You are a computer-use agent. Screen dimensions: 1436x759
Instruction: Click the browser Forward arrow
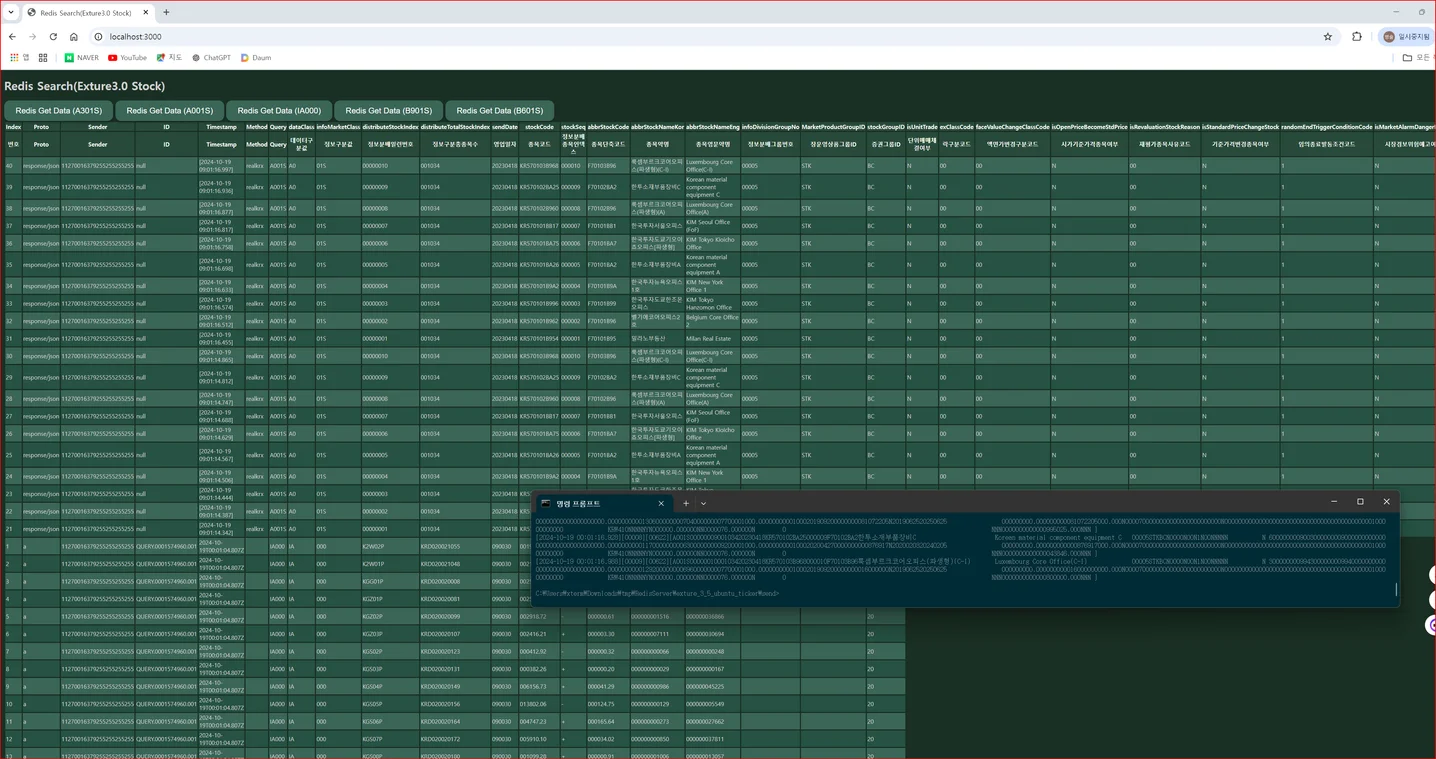(32, 37)
